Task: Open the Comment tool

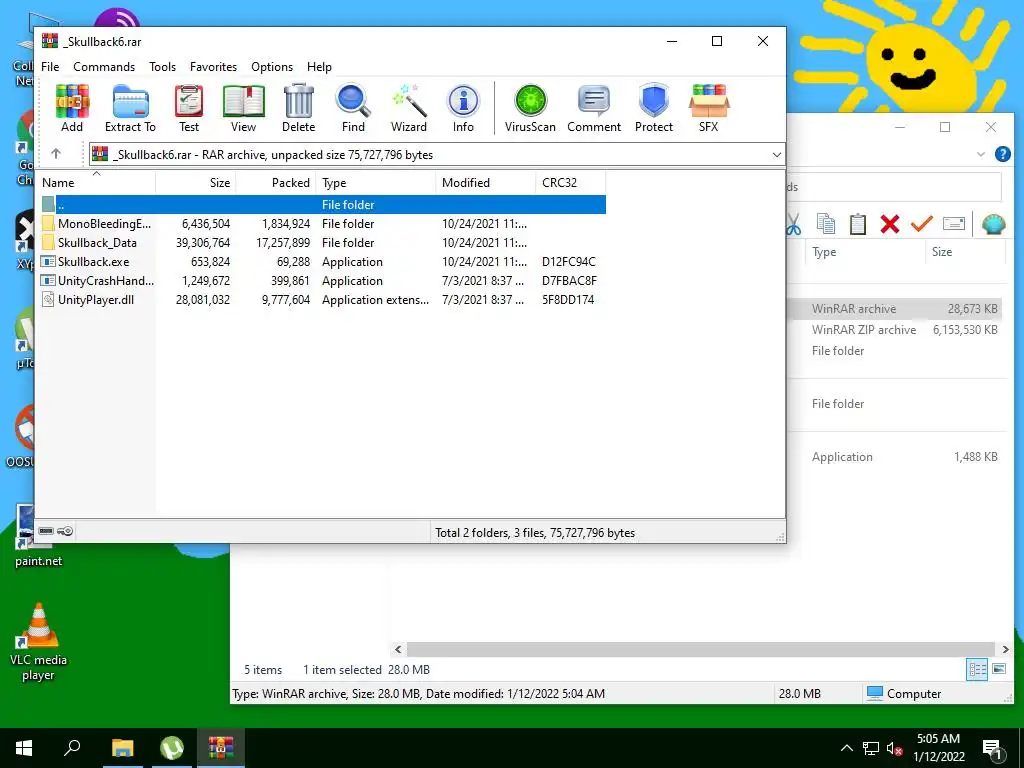Action: [594, 108]
